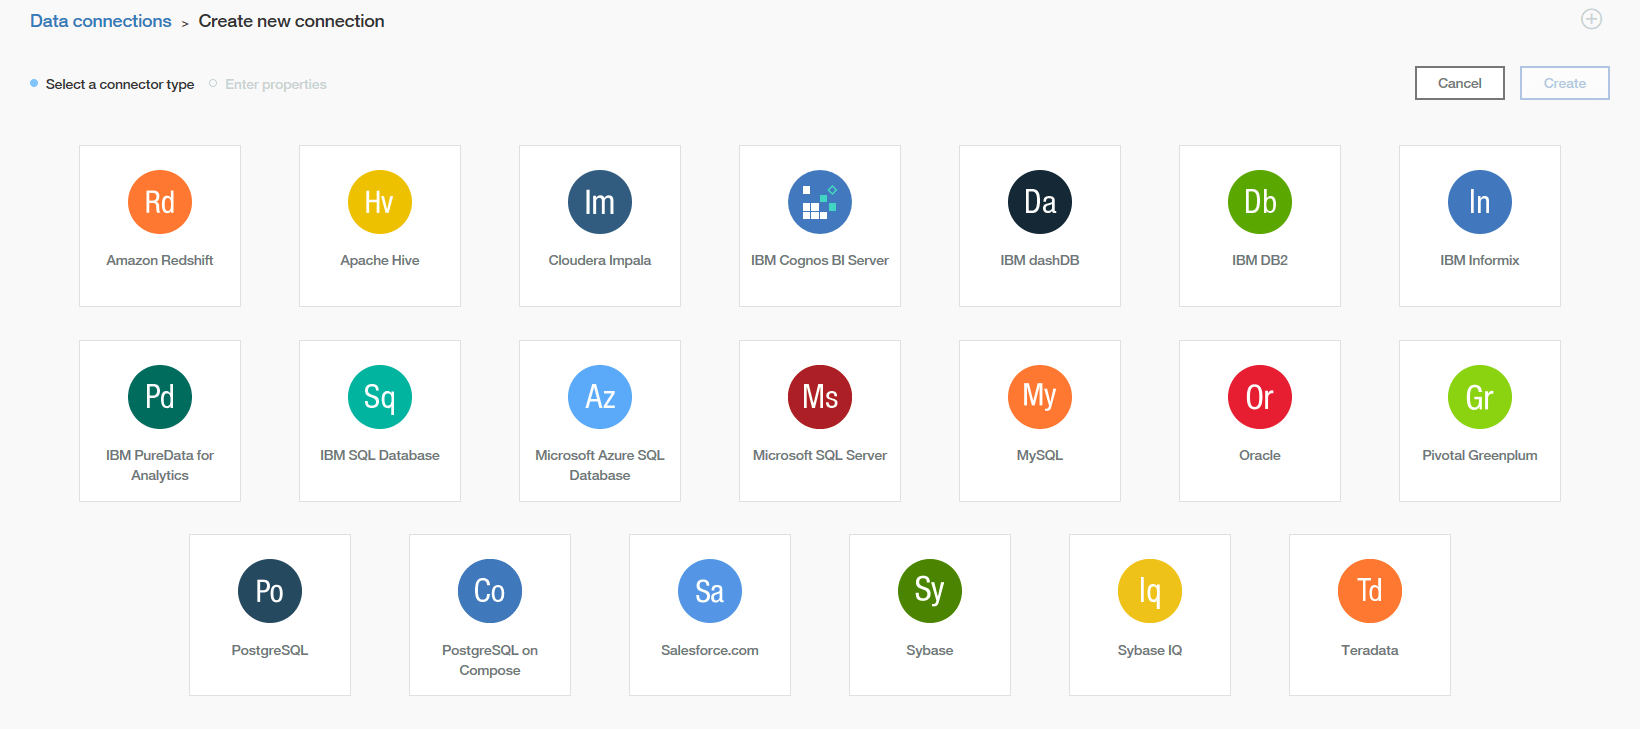Click the MySQL label

pos(1040,455)
